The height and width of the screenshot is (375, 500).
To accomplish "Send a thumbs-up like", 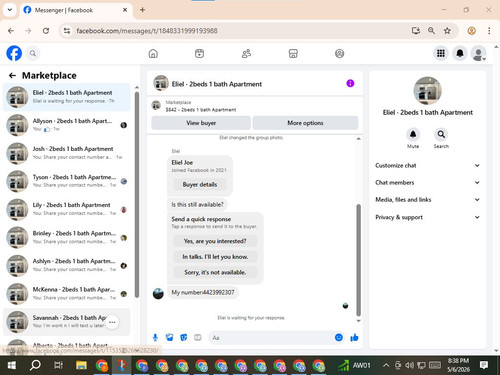I will tap(354, 338).
